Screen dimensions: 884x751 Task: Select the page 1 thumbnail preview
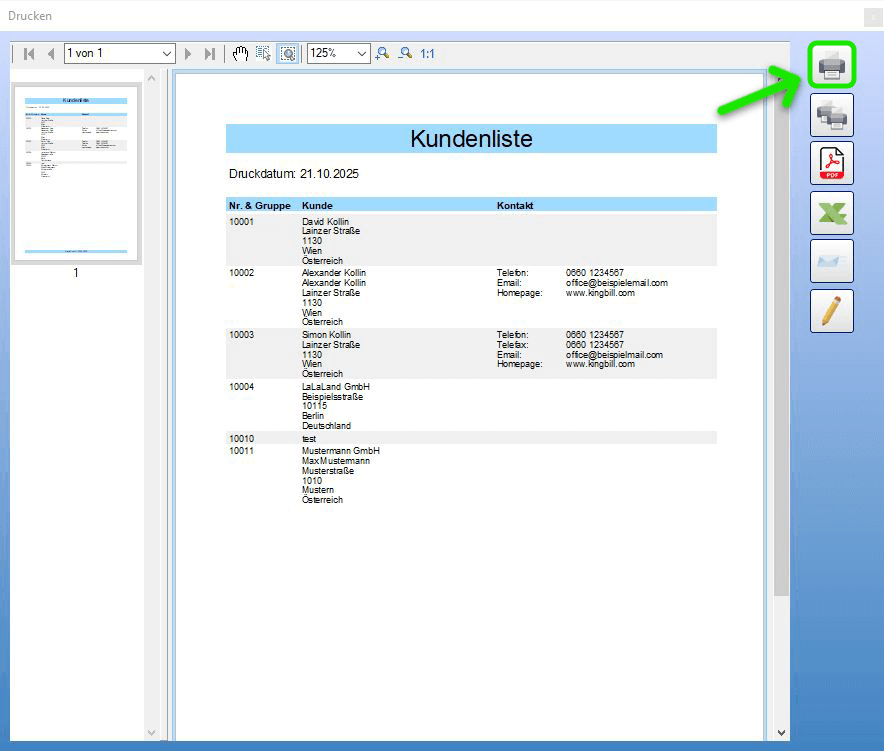[x=75, y=173]
